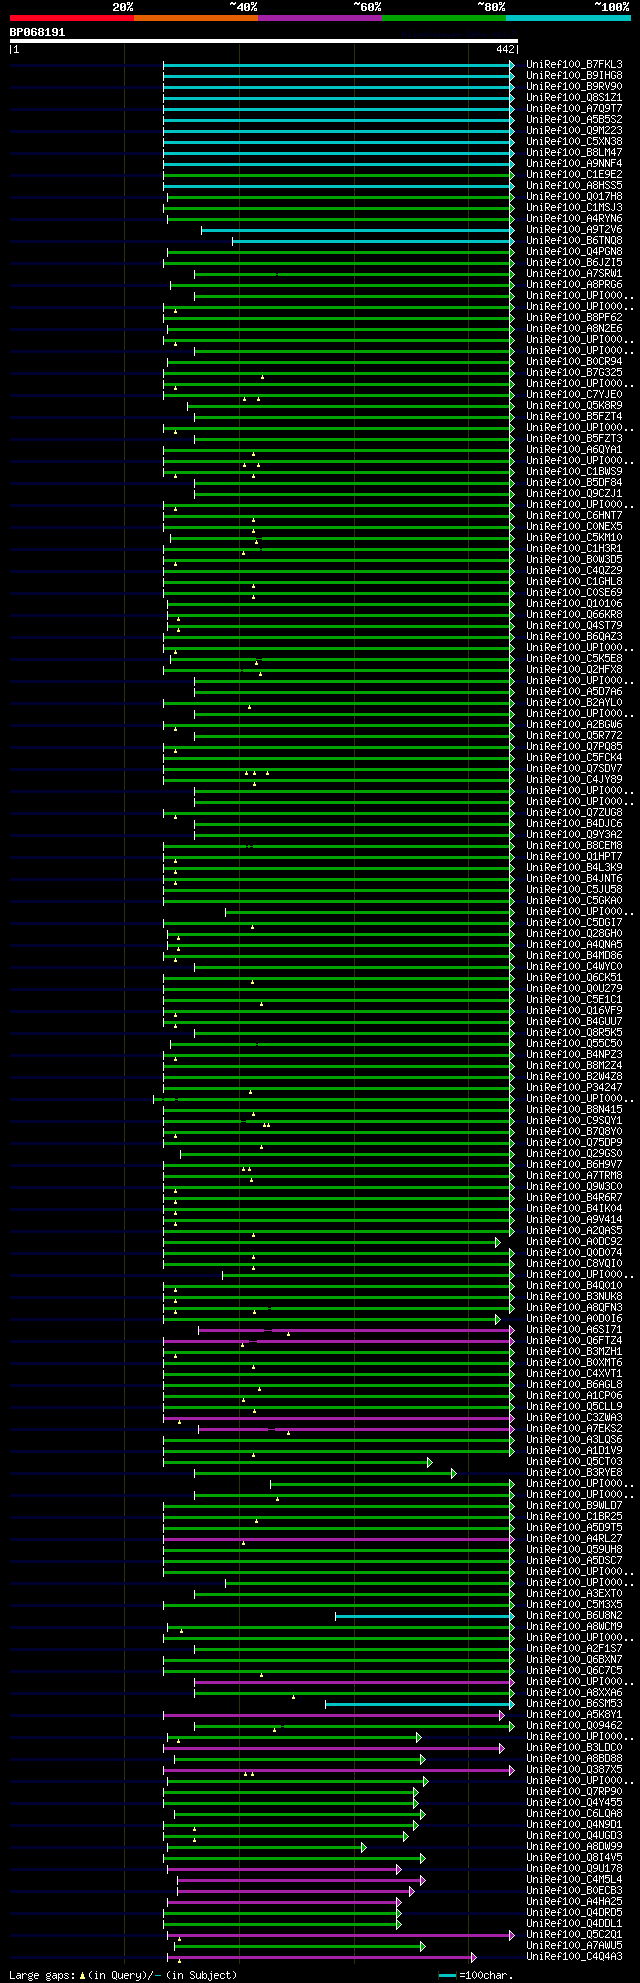Click the orange ~40% identity legend segment
This screenshot has width=640, height=1983.
195,18
